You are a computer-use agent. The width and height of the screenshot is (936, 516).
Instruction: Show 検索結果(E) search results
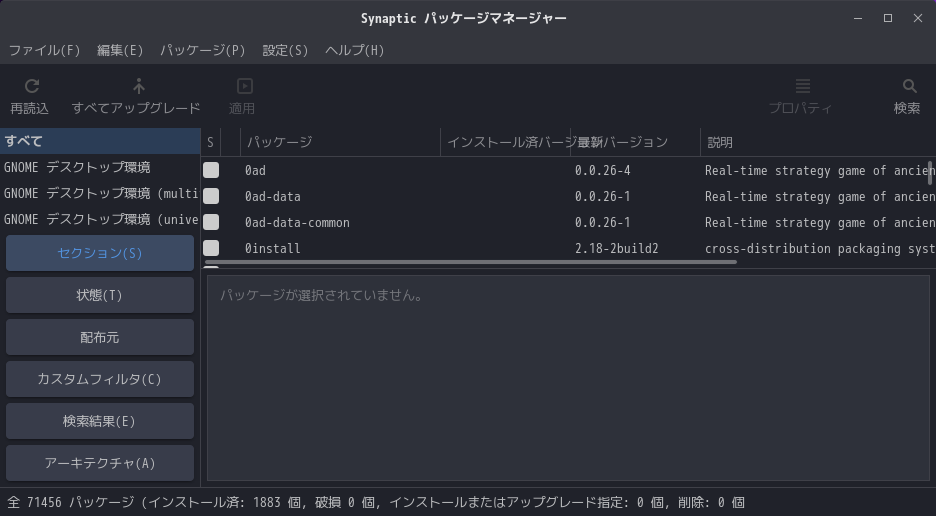(x=100, y=421)
